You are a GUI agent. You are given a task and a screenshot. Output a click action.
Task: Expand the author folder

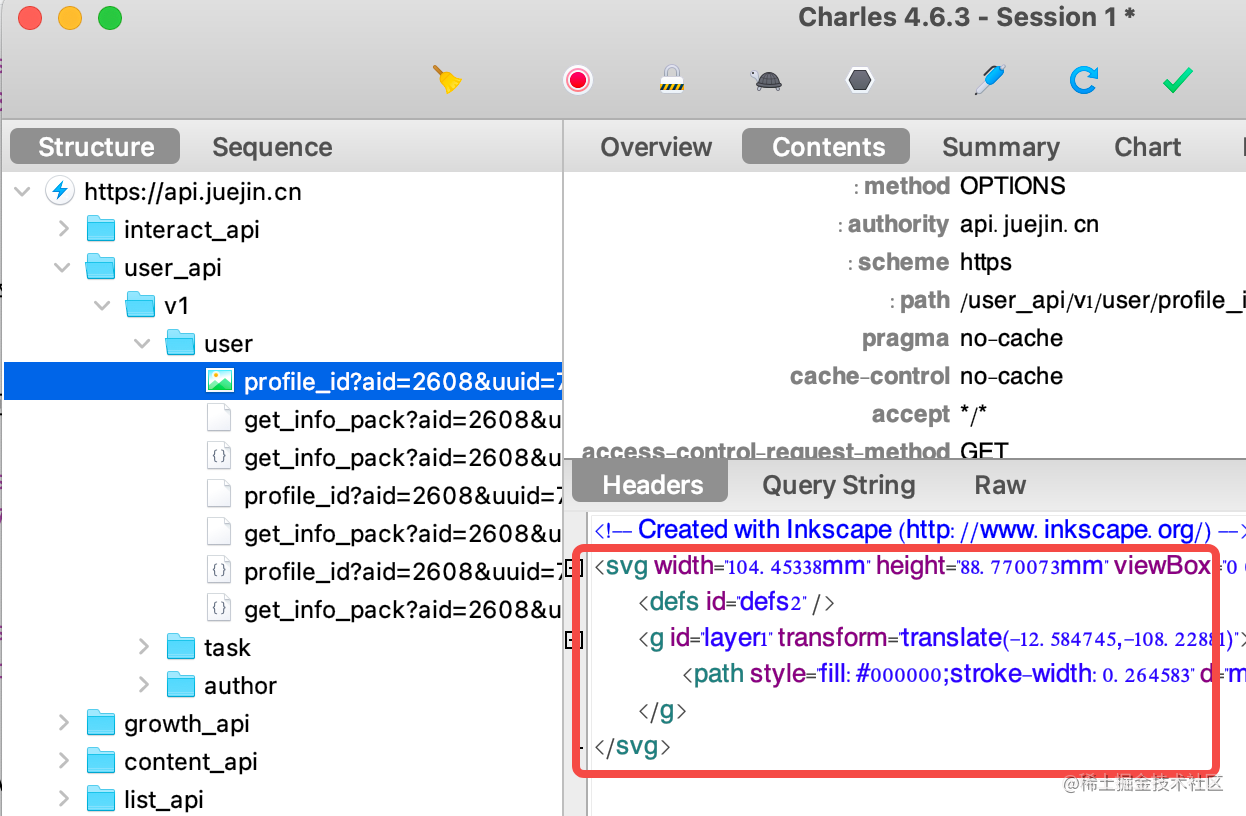tap(144, 685)
